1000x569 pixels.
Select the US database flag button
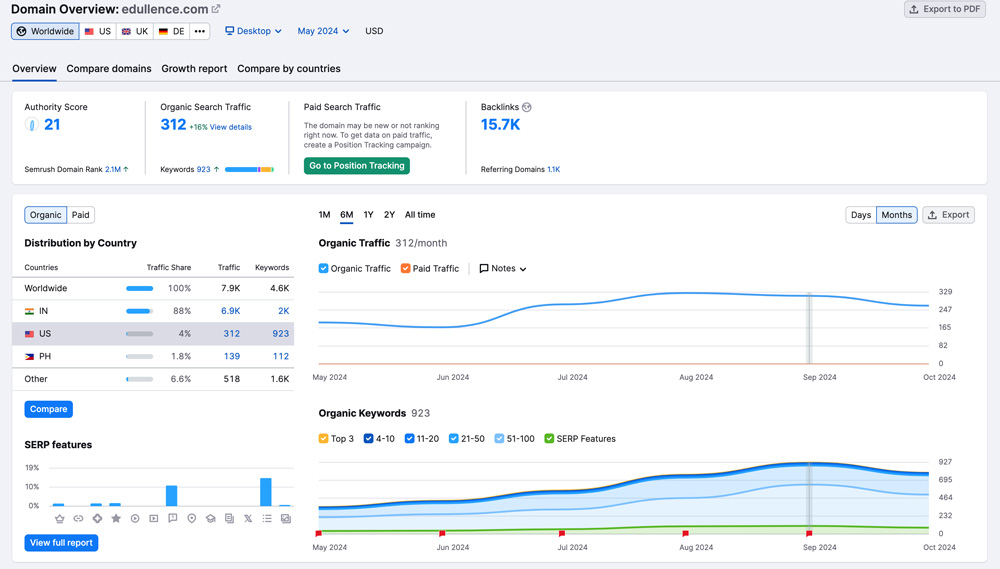click(98, 31)
